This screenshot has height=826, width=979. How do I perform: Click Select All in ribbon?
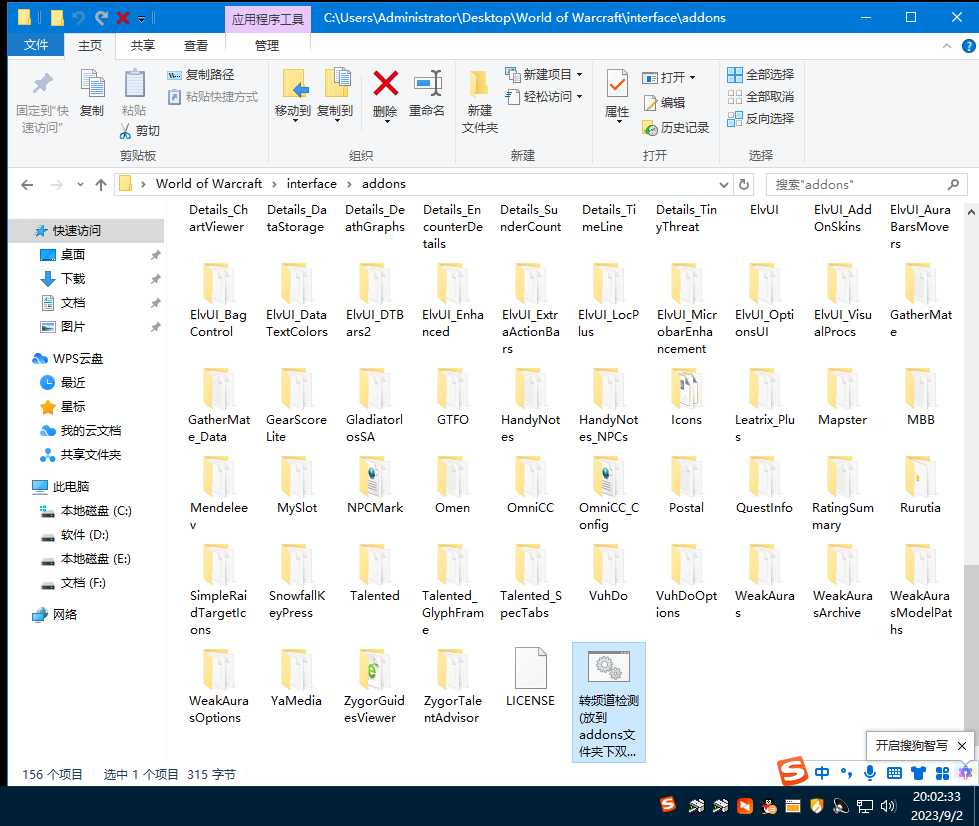click(x=760, y=75)
